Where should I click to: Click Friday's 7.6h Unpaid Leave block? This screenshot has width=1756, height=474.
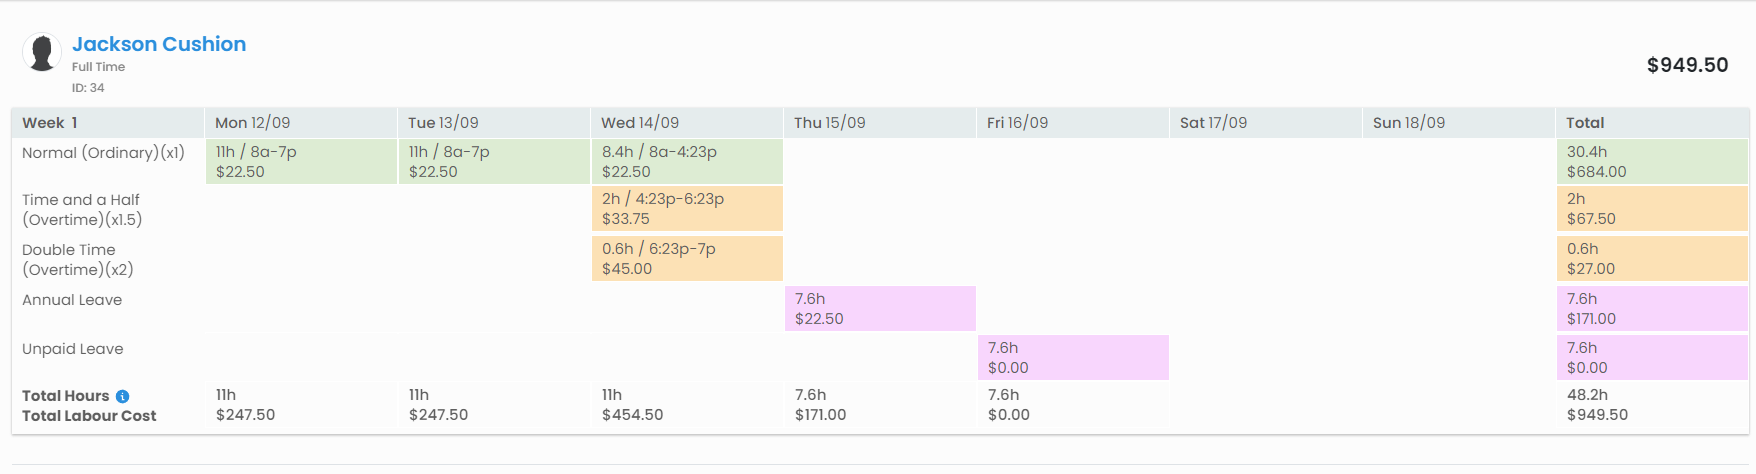click(x=1073, y=358)
